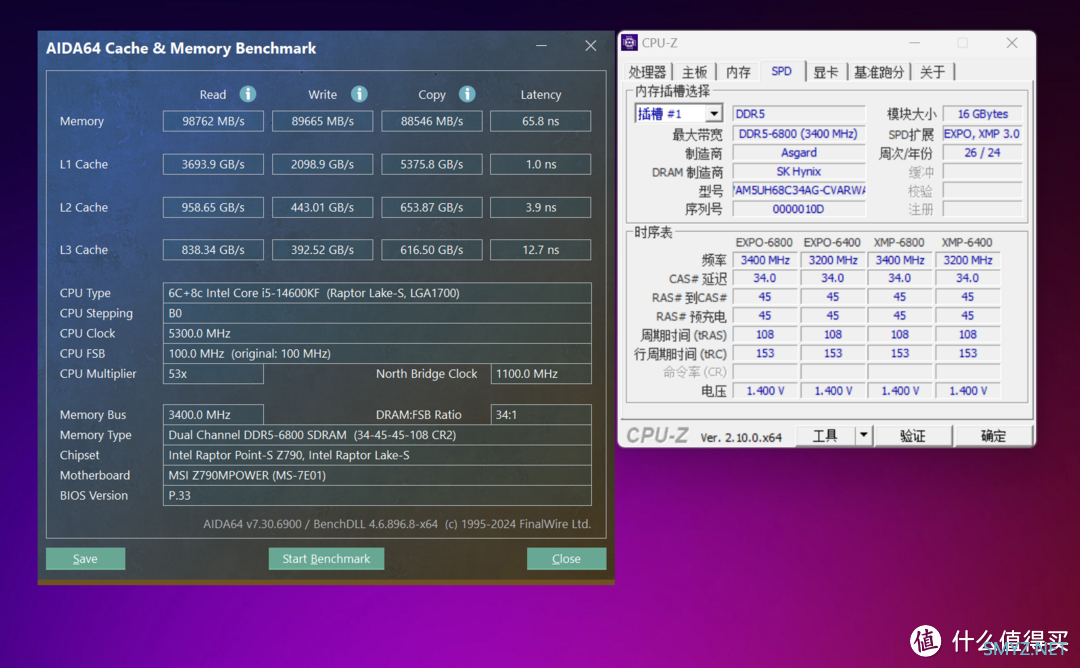The image size is (1080, 668).
Task: Click the 确定 button in CPU-Z
Action: pos(993,435)
